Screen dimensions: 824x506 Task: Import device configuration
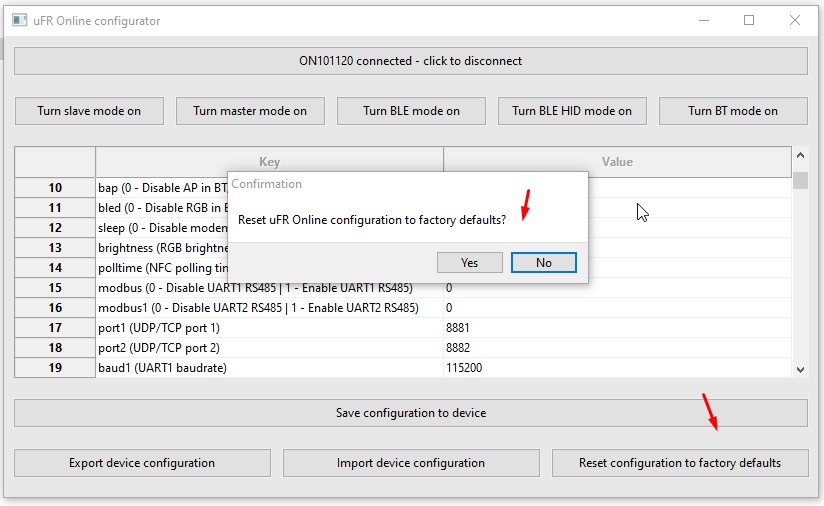pyautogui.click(x=411, y=463)
